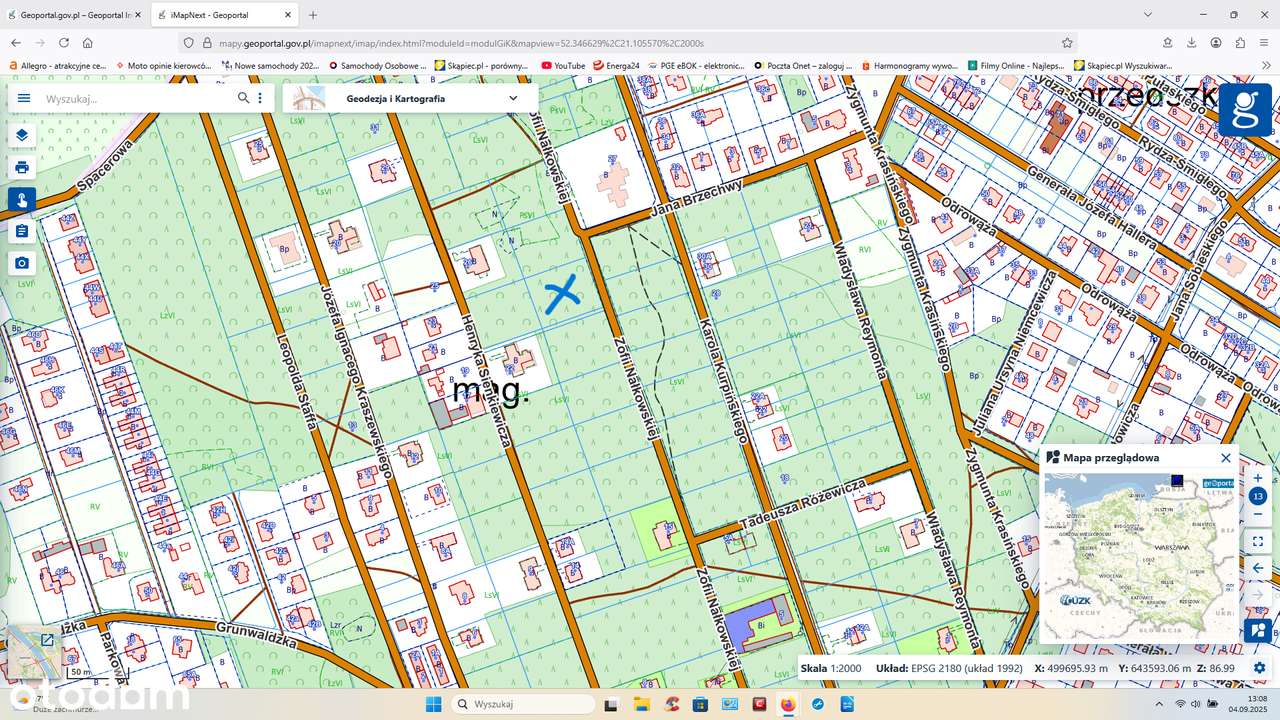Open the Allegro bookmark in bookmarks bar
The width and height of the screenshot is (1280, 720).
click(57, 65)
